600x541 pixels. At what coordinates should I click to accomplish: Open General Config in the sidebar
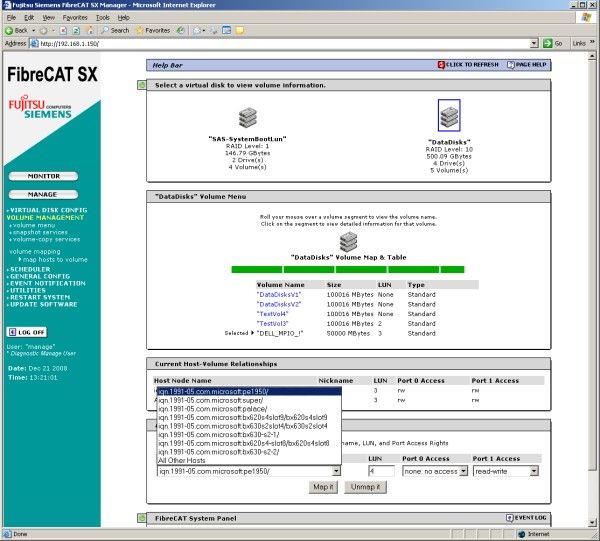(40, 276)
